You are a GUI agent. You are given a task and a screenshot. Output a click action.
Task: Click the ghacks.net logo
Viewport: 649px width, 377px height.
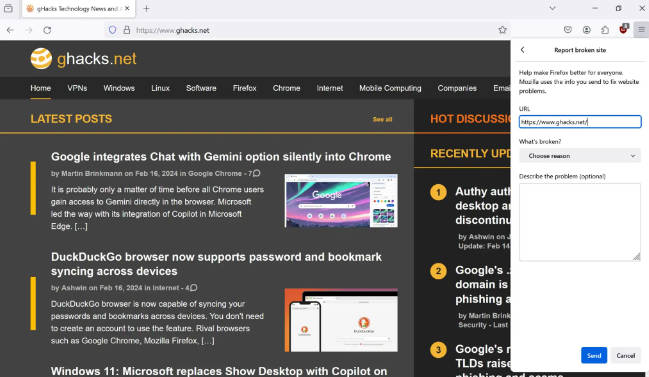83,59
